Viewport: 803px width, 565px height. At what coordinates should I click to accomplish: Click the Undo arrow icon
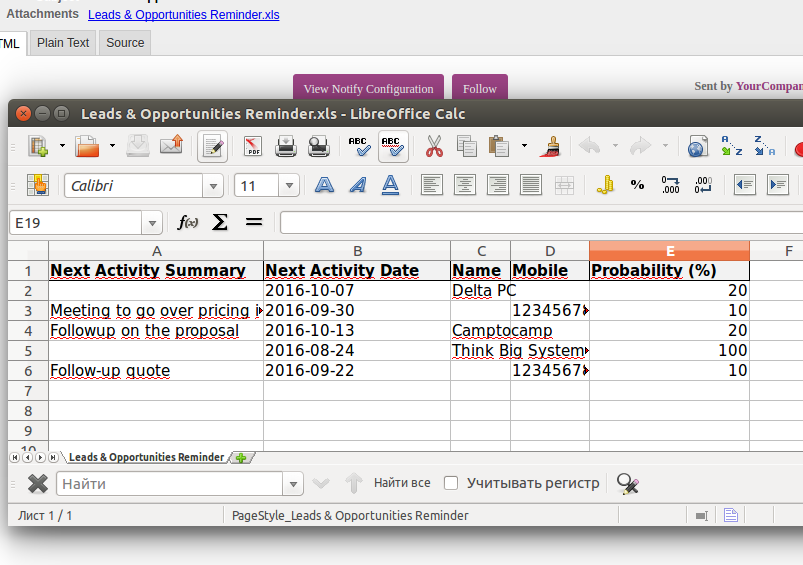click(589, 146)
